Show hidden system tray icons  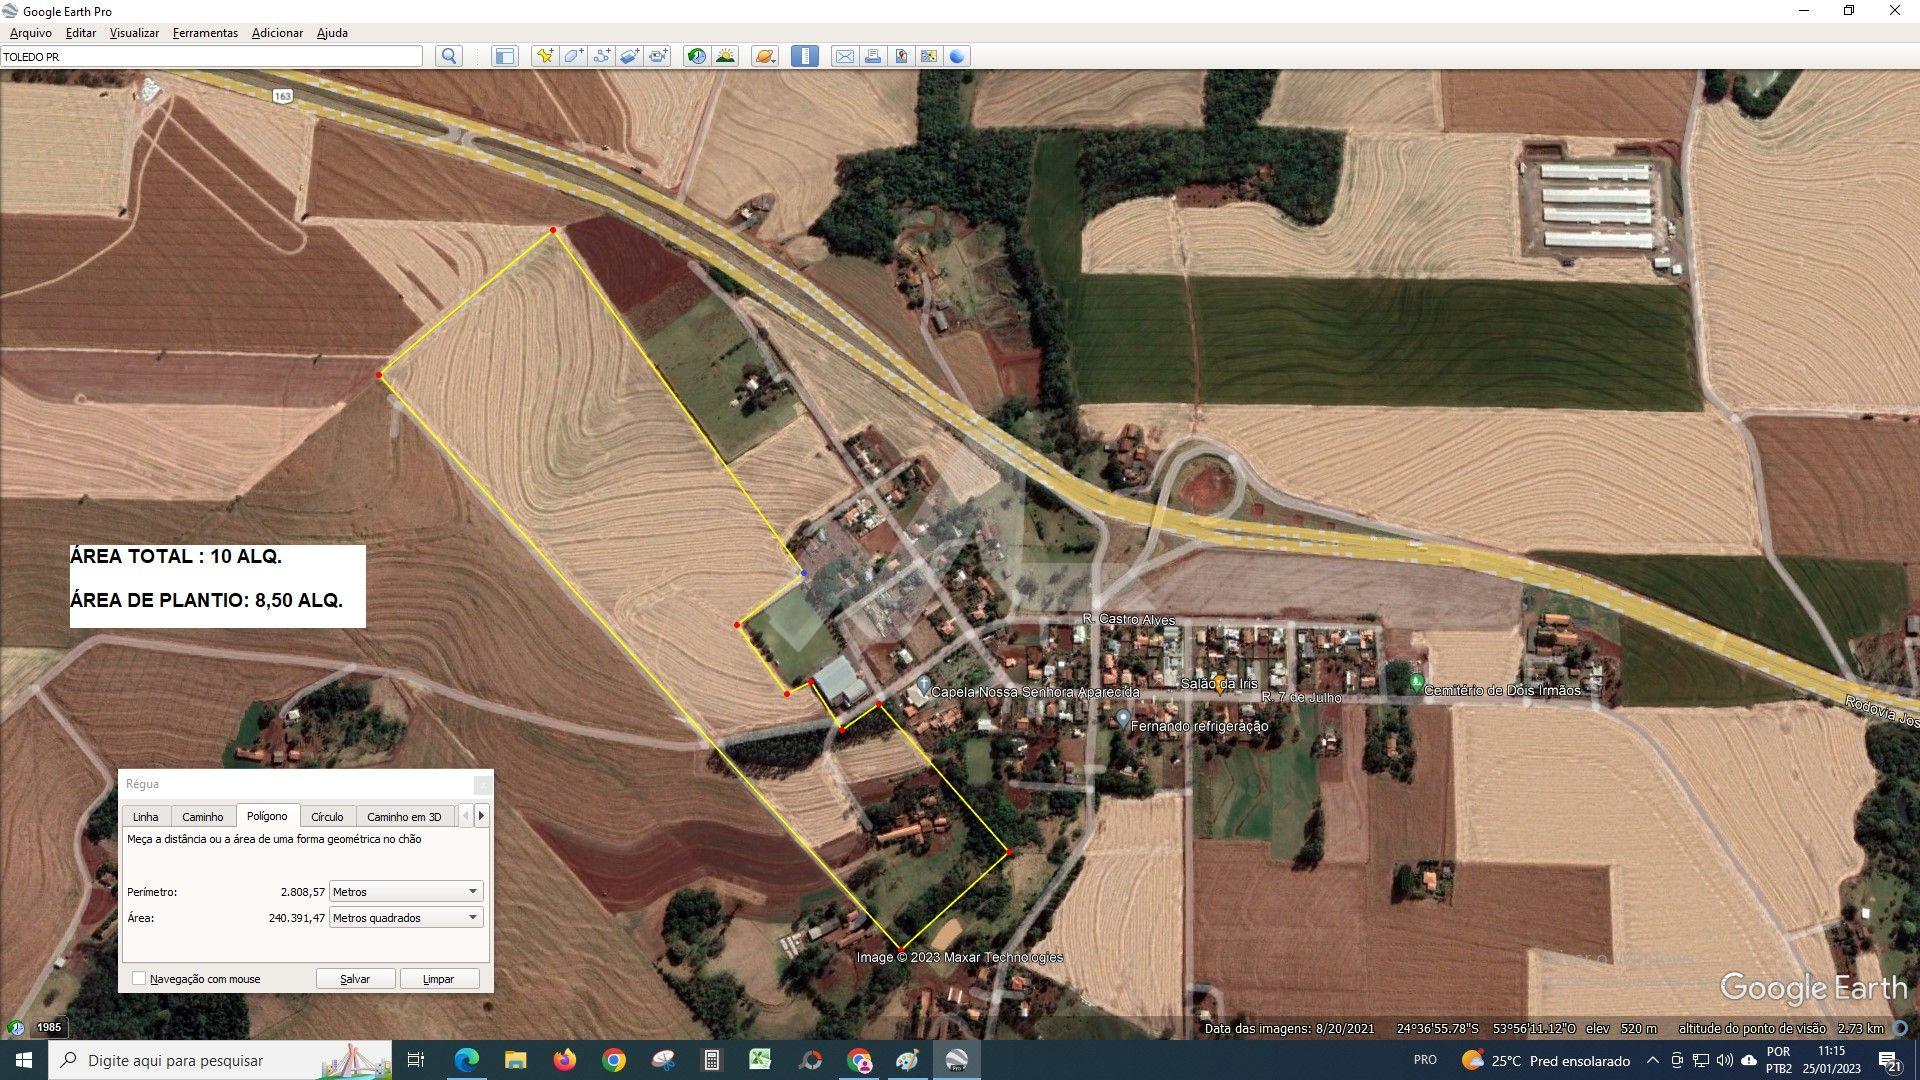(1653, 1060)
